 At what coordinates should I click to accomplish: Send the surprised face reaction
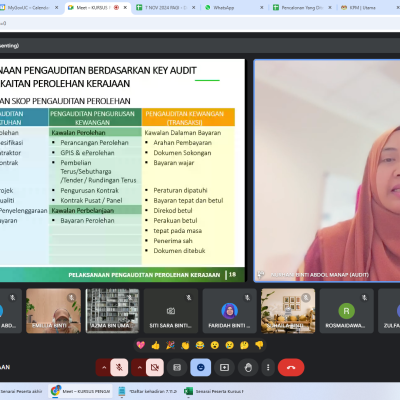(215, 345)
